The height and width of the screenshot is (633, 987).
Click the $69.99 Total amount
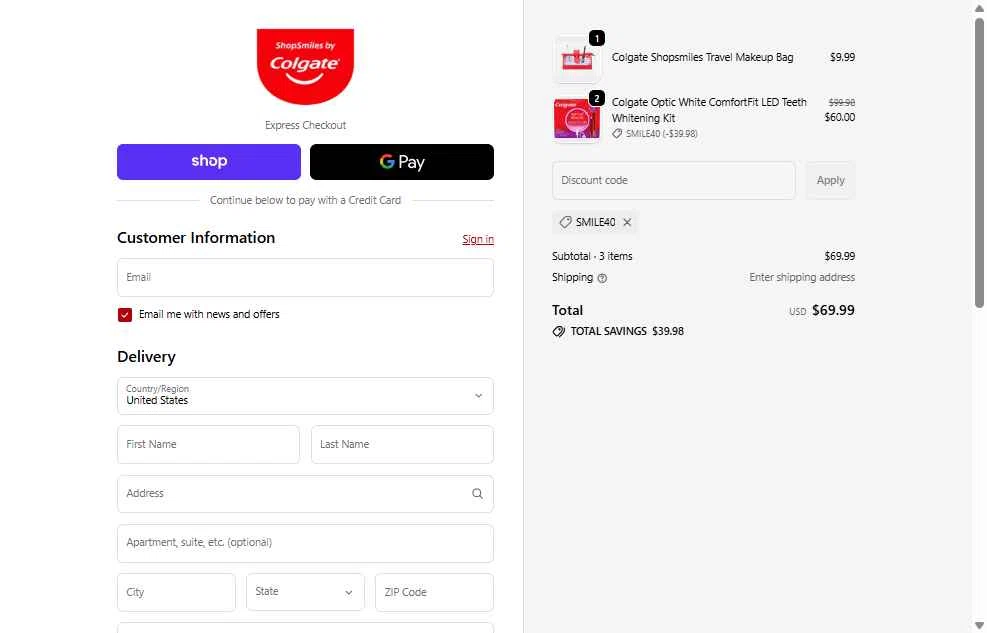tap(833, 310)
